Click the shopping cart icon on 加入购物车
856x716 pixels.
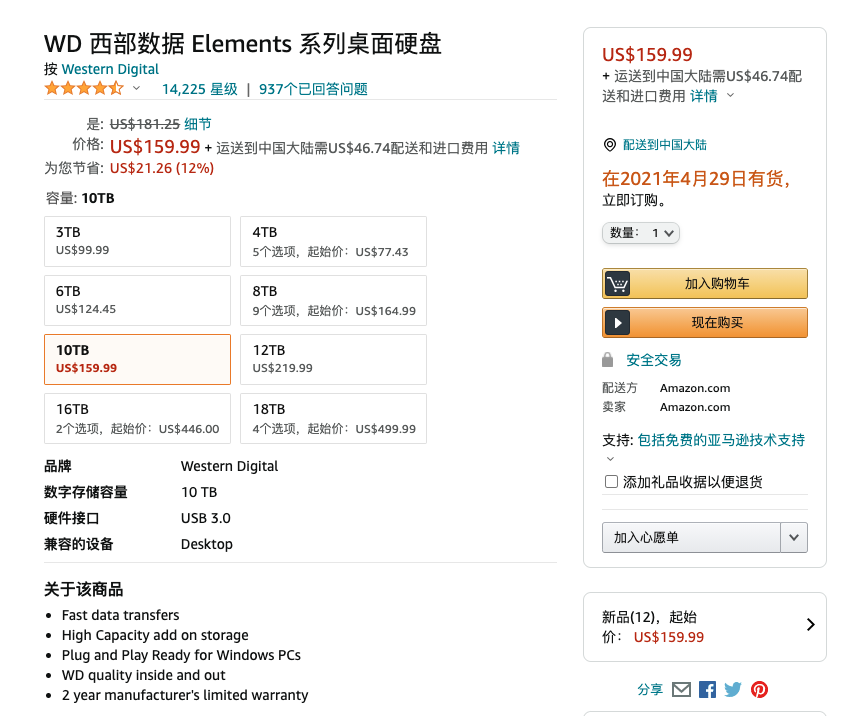[x=617, y=283]
